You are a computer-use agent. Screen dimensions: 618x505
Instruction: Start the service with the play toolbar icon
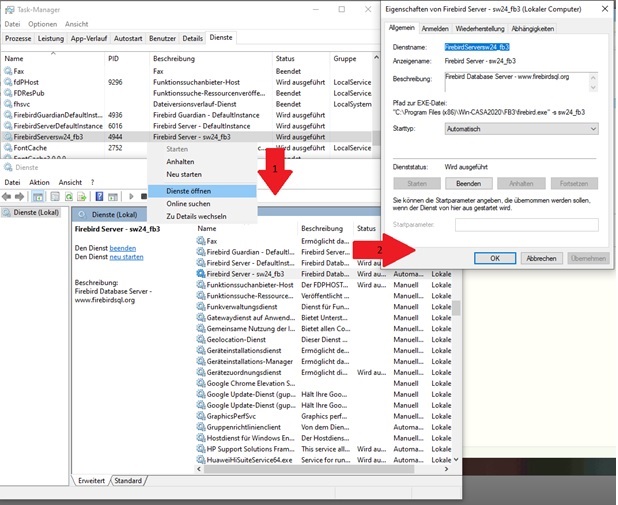tap(131, 196)
